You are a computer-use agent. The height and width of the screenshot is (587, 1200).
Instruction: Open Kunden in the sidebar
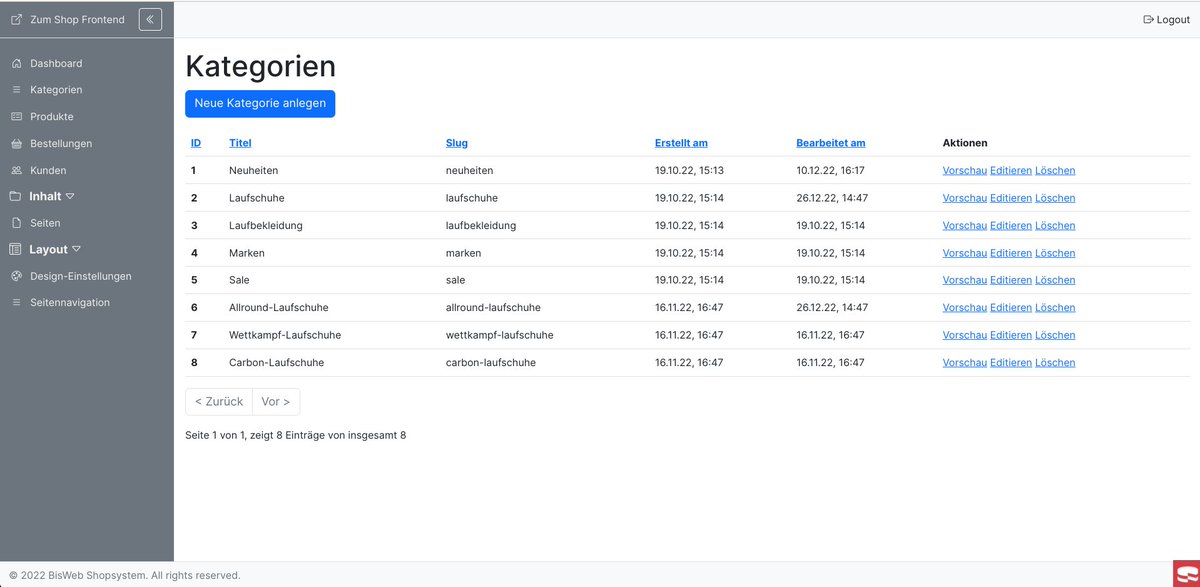(x=48, y=170)
